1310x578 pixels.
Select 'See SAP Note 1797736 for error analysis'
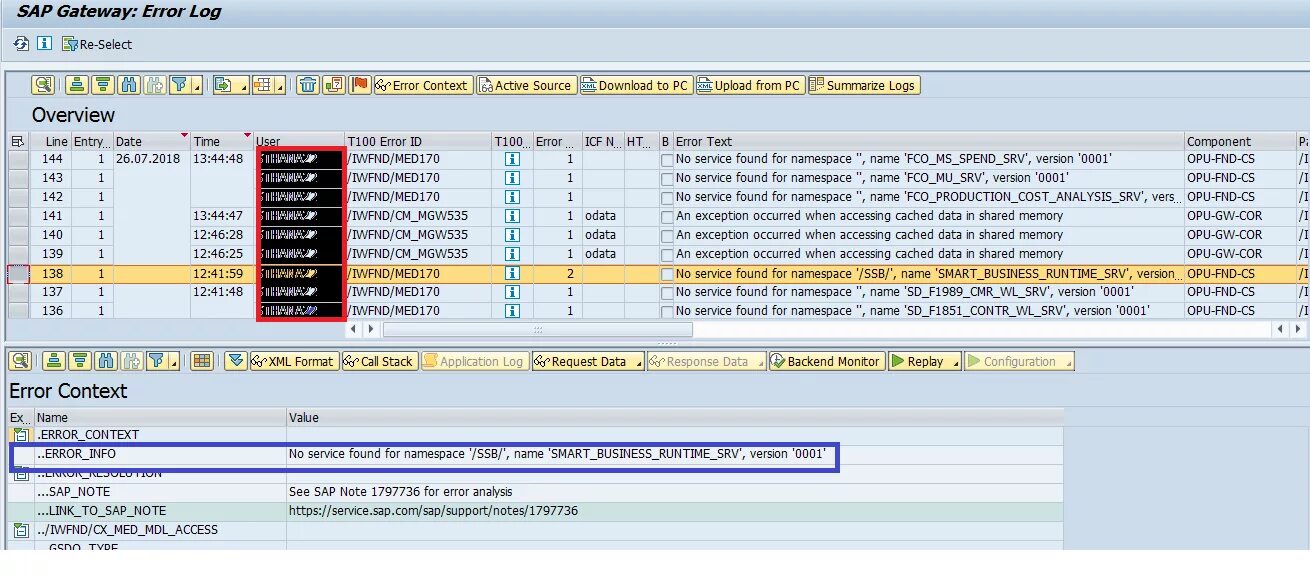click(400, 492)
